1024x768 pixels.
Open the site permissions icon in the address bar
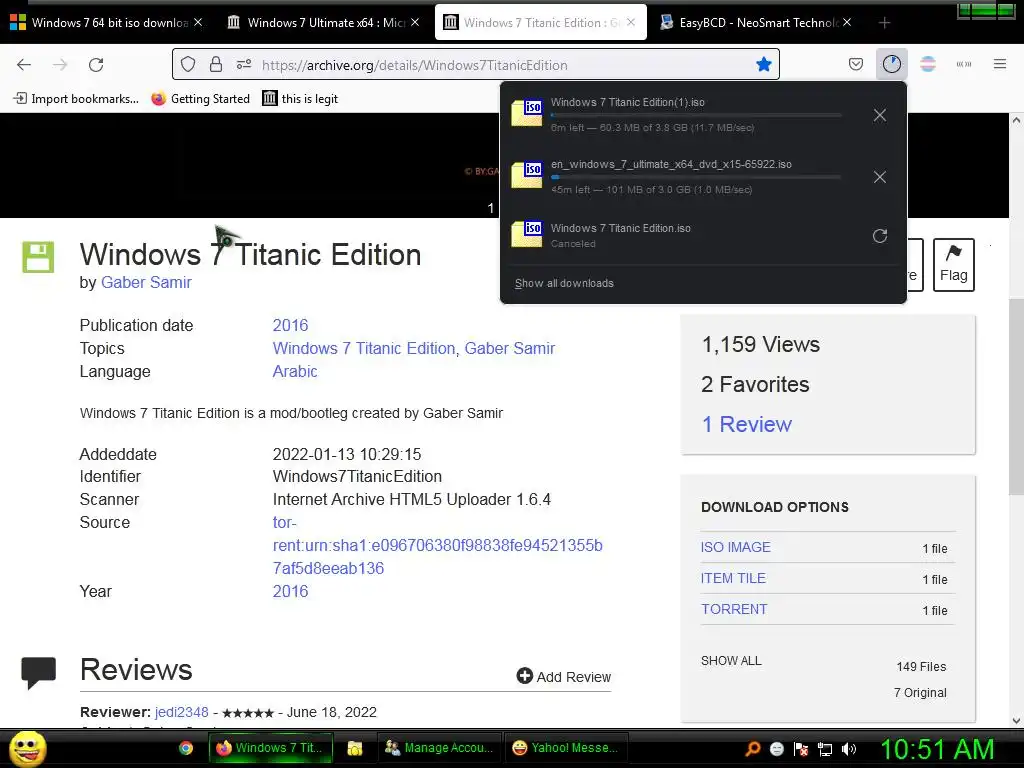click(x=244, y=65)
